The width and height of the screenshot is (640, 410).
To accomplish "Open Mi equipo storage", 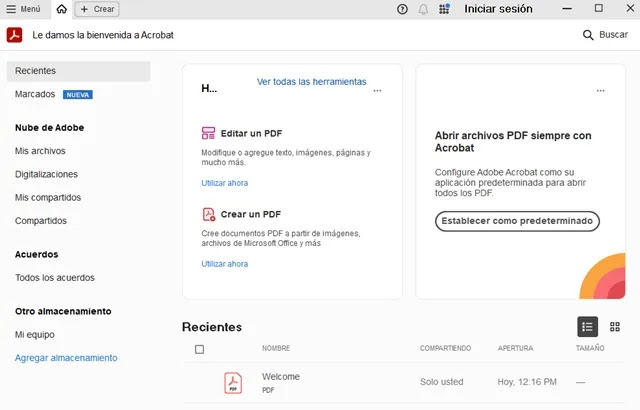I will (35, 335).
